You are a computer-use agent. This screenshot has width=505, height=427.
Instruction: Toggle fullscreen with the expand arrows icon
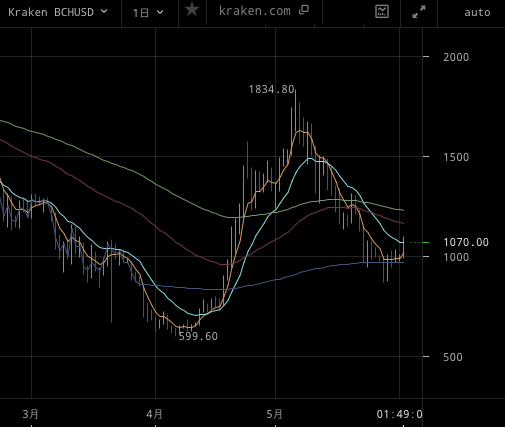click(x=419, y=12)
